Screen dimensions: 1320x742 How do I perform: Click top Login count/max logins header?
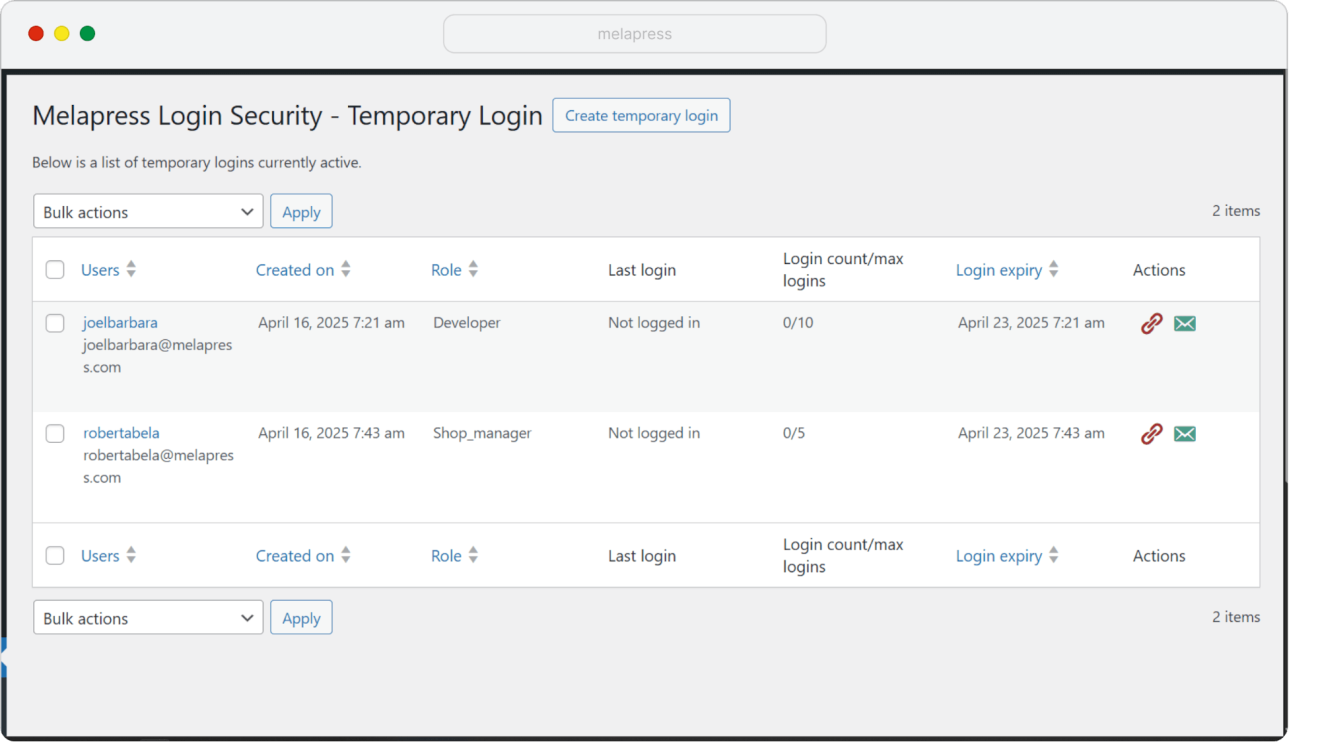(x=843, y=270)
